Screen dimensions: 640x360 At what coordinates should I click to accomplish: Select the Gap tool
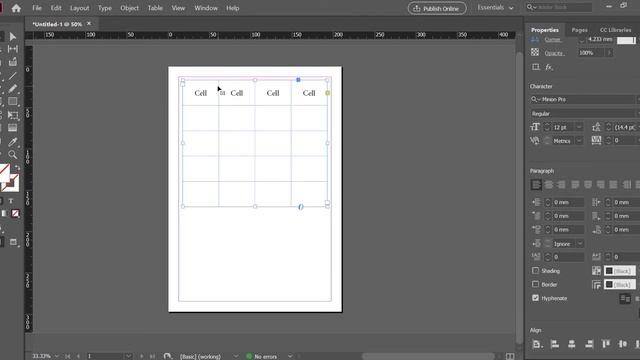(x=13, y=49)
